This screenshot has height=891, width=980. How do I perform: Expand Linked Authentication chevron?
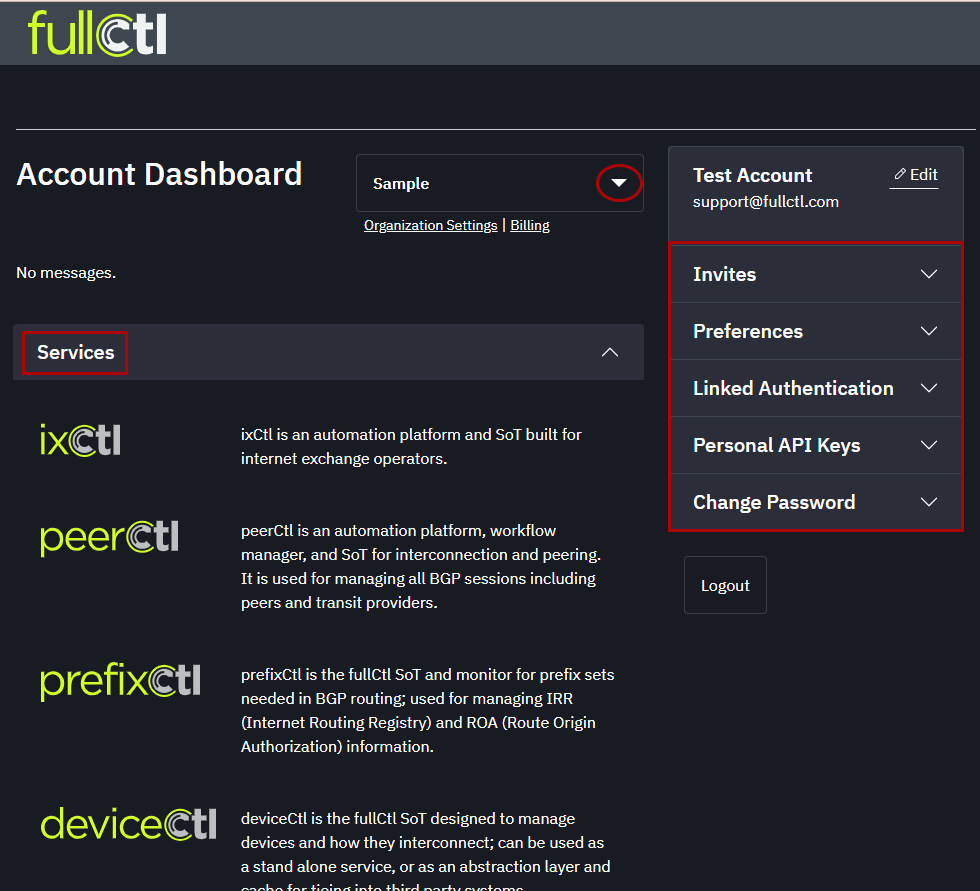(x=928, y=388)
